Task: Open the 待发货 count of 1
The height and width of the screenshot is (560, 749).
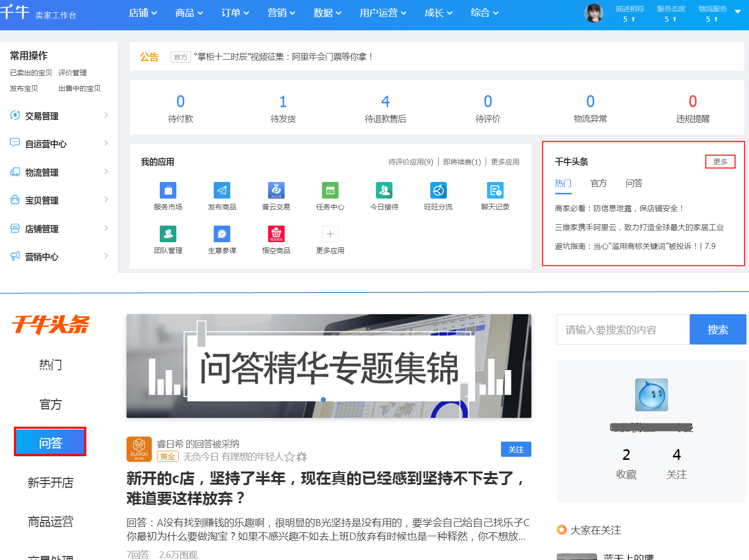Action: click(283, 102)
